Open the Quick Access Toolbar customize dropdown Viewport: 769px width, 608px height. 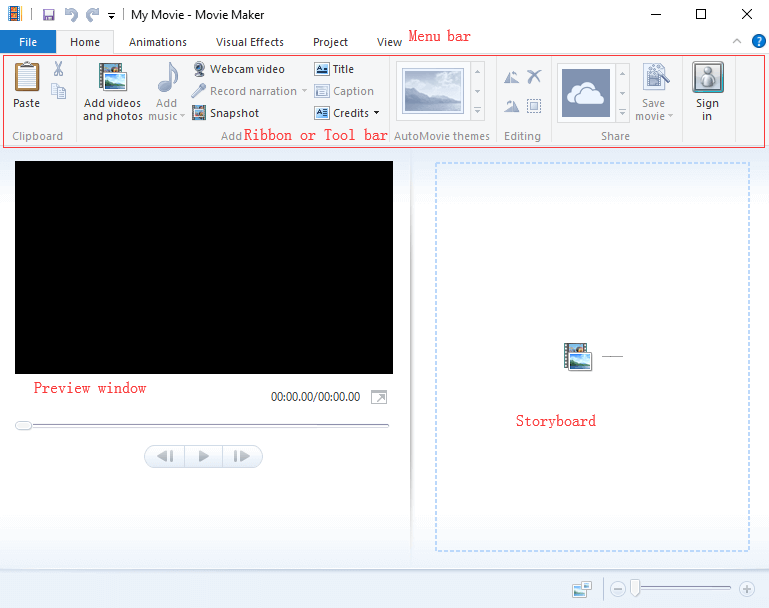(112, 16)
